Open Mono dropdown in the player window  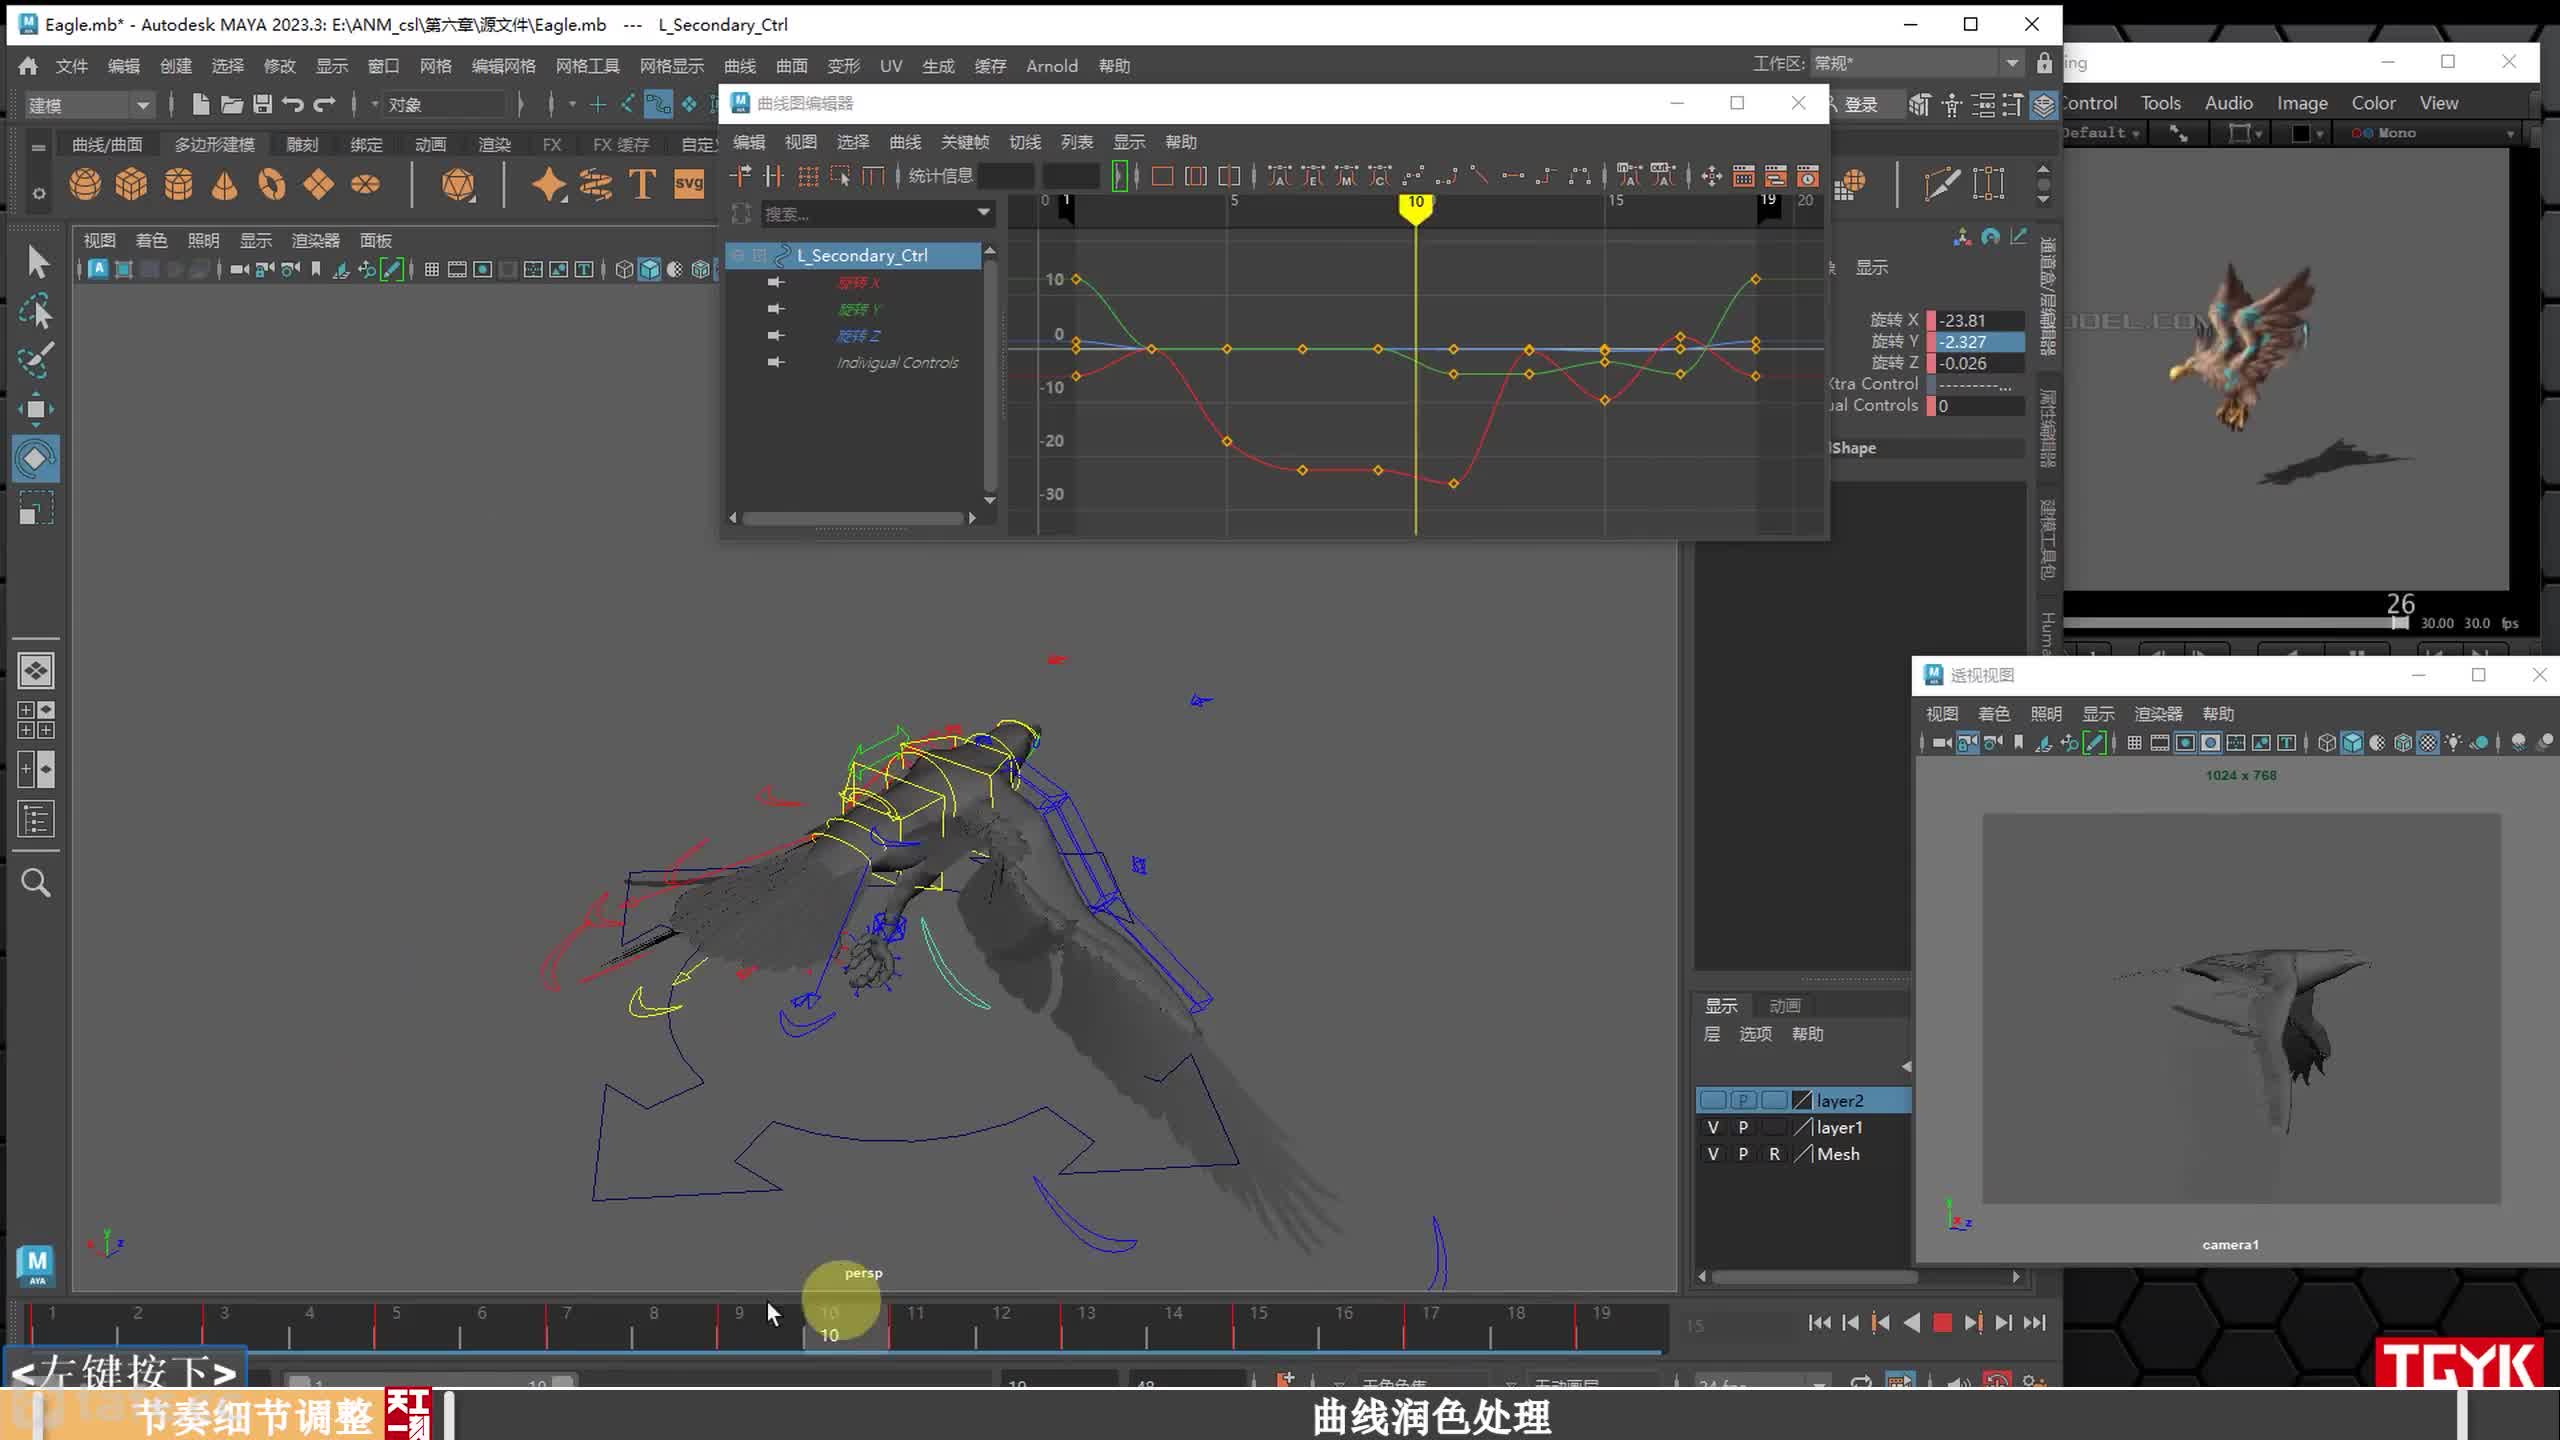[2432, 133]
